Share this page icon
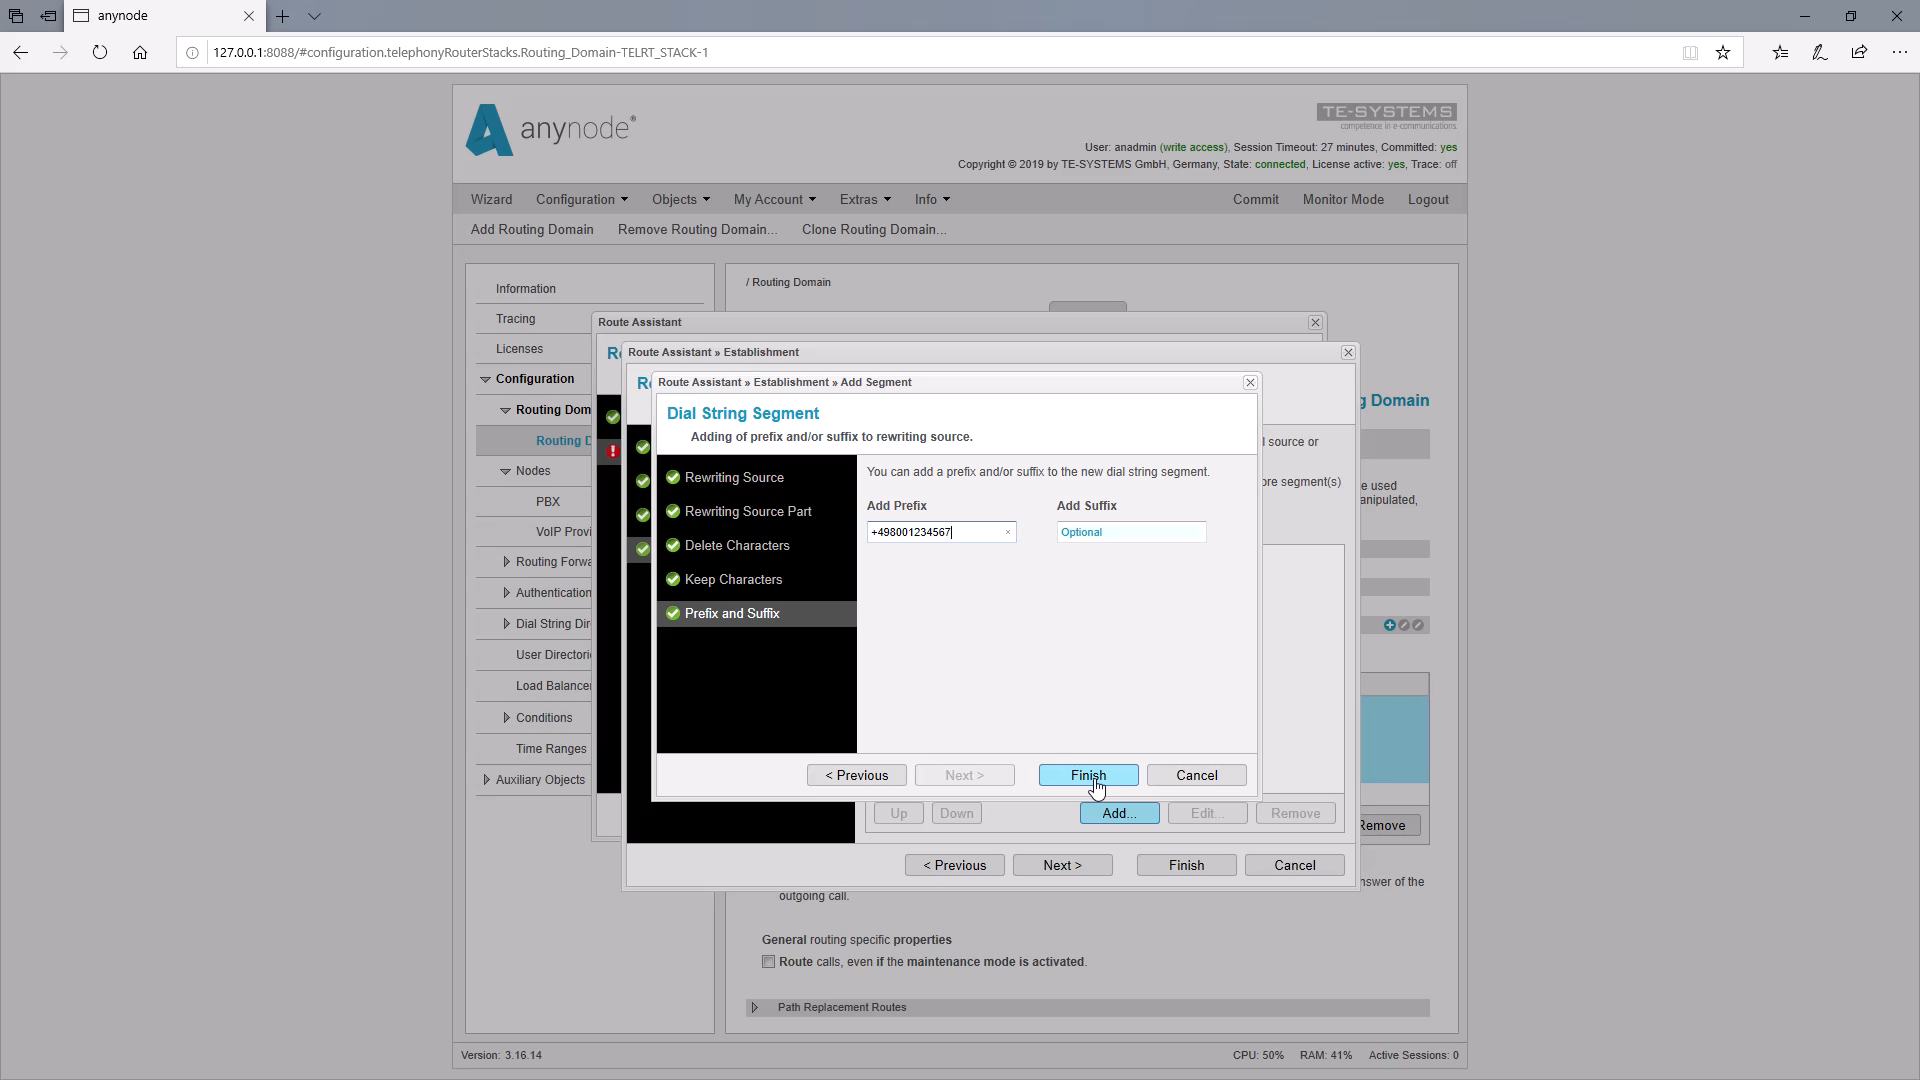Viewport: 1920px width, 1080px height. (x=1859, y=53)
